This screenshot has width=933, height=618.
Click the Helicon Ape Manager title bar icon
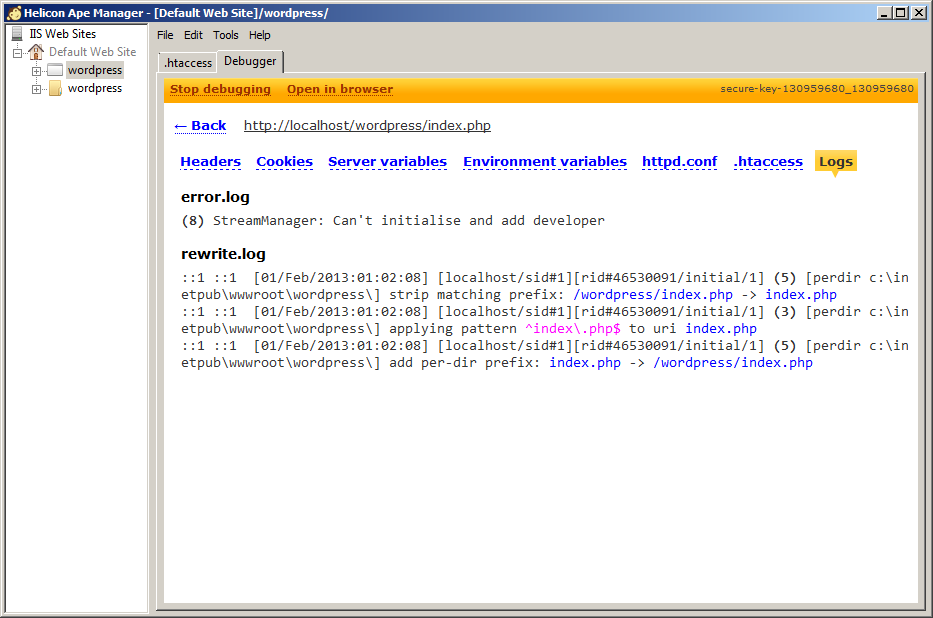pos(12,12)
